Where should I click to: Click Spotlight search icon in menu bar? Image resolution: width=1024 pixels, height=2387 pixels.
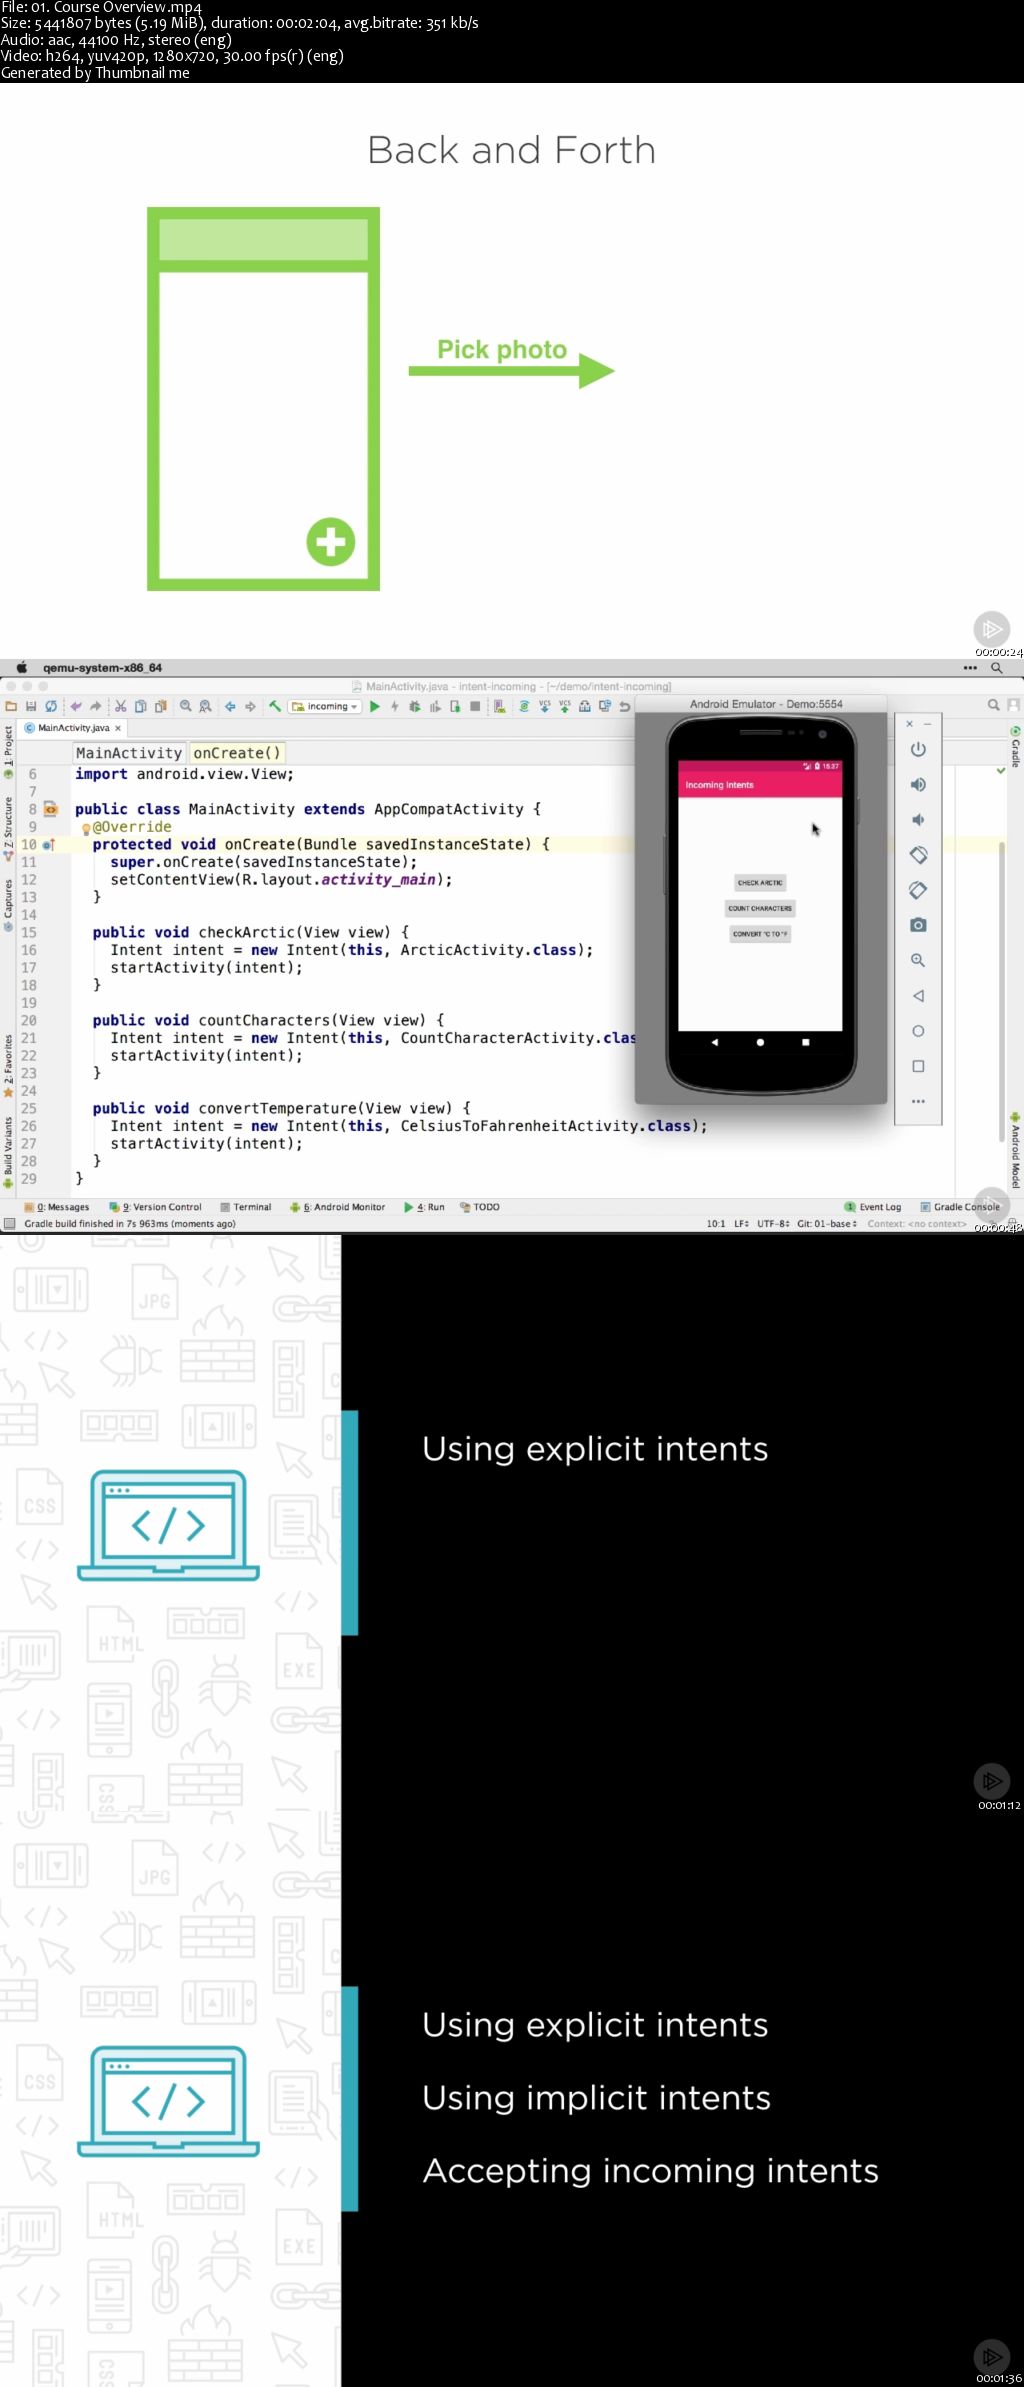pyautogui.click(x=996, y=667)
